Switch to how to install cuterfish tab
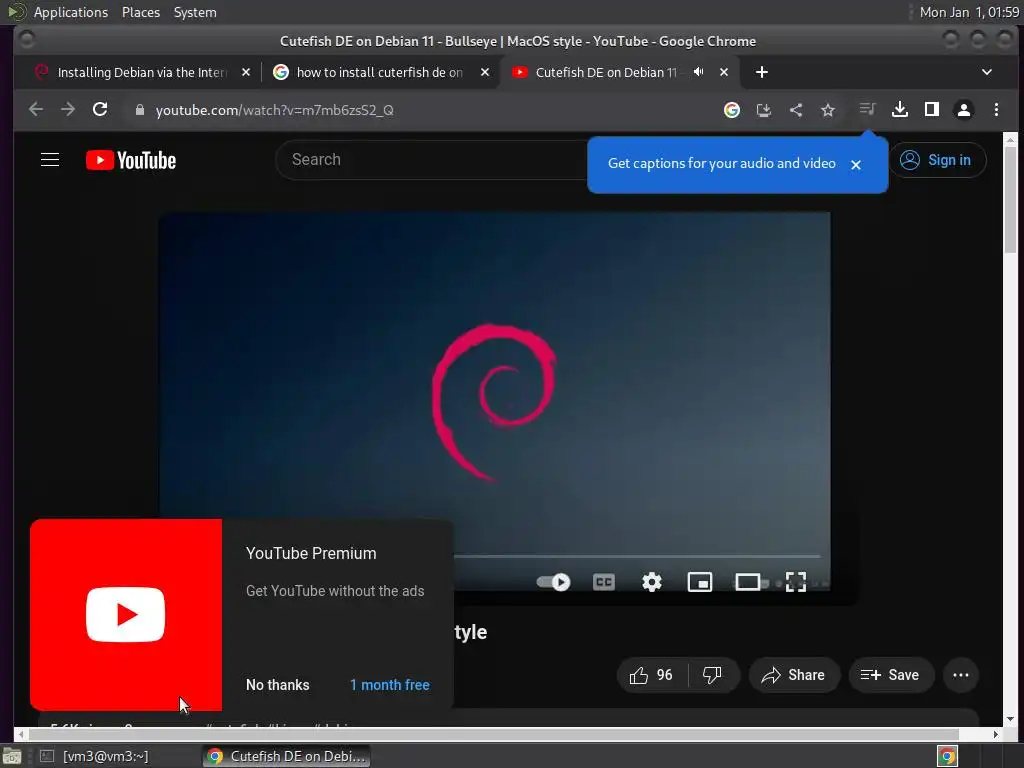Viewport: 1024px width, 768px height. (379, 72)
